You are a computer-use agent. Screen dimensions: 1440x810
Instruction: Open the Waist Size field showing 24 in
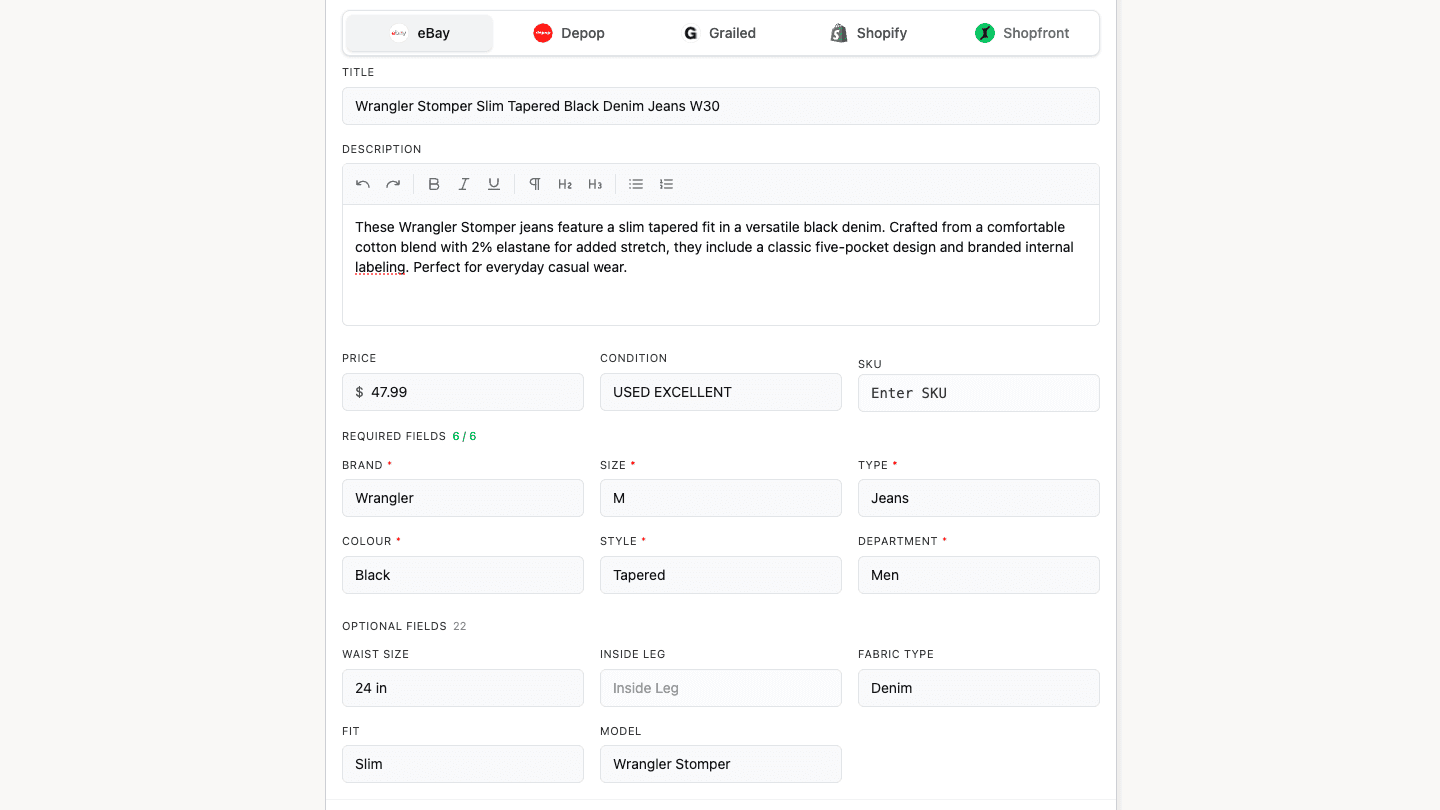point(463,688)
